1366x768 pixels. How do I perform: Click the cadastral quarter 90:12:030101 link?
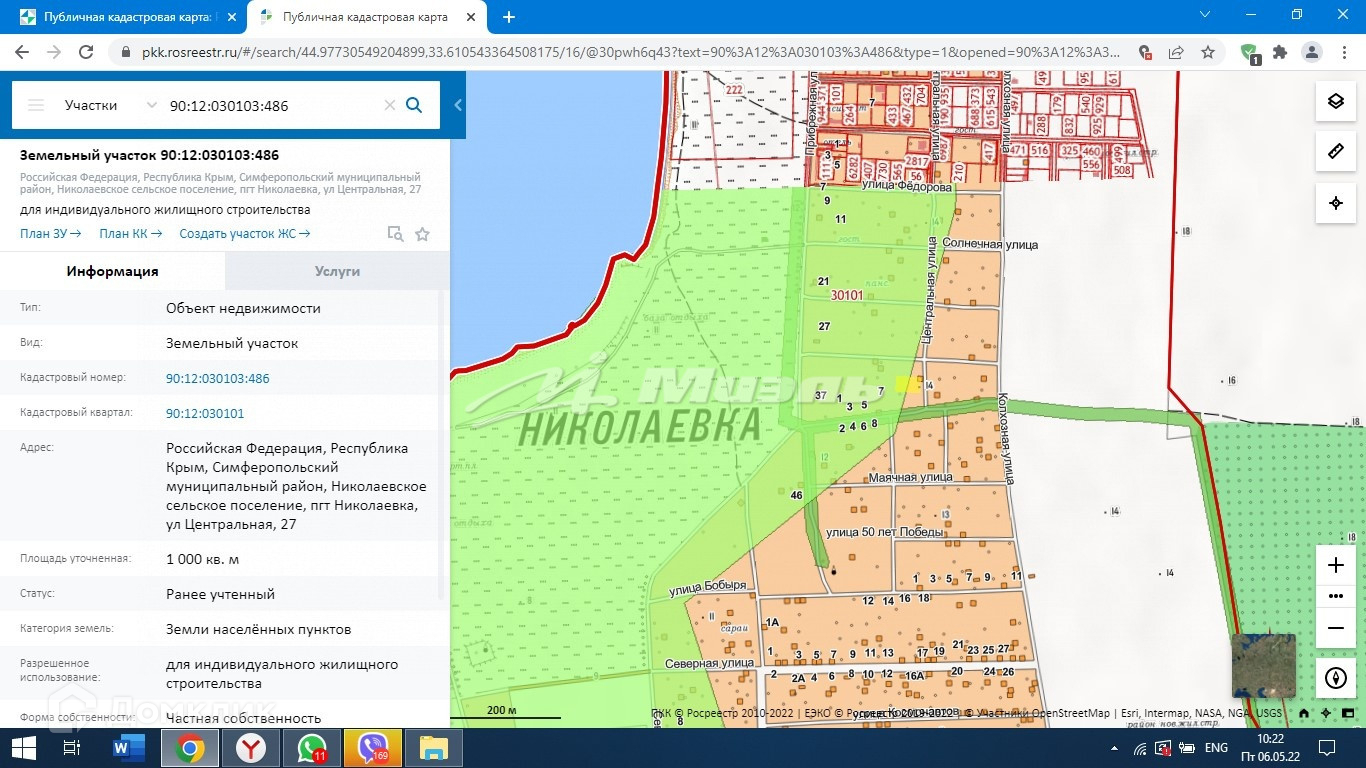205,413
